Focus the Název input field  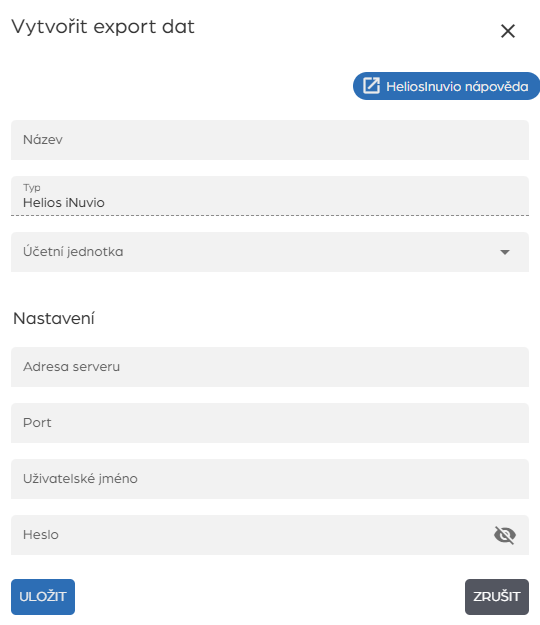click(270, 140)
